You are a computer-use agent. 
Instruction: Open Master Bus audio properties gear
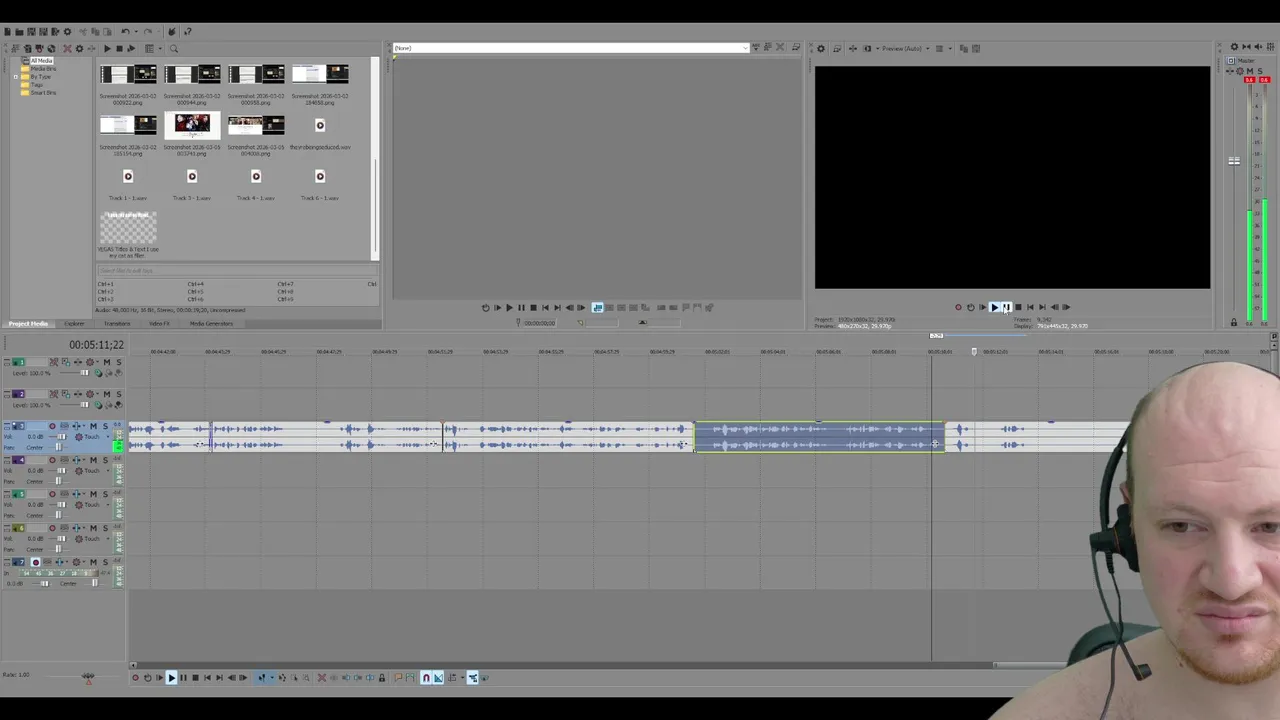coord(1234,46)
